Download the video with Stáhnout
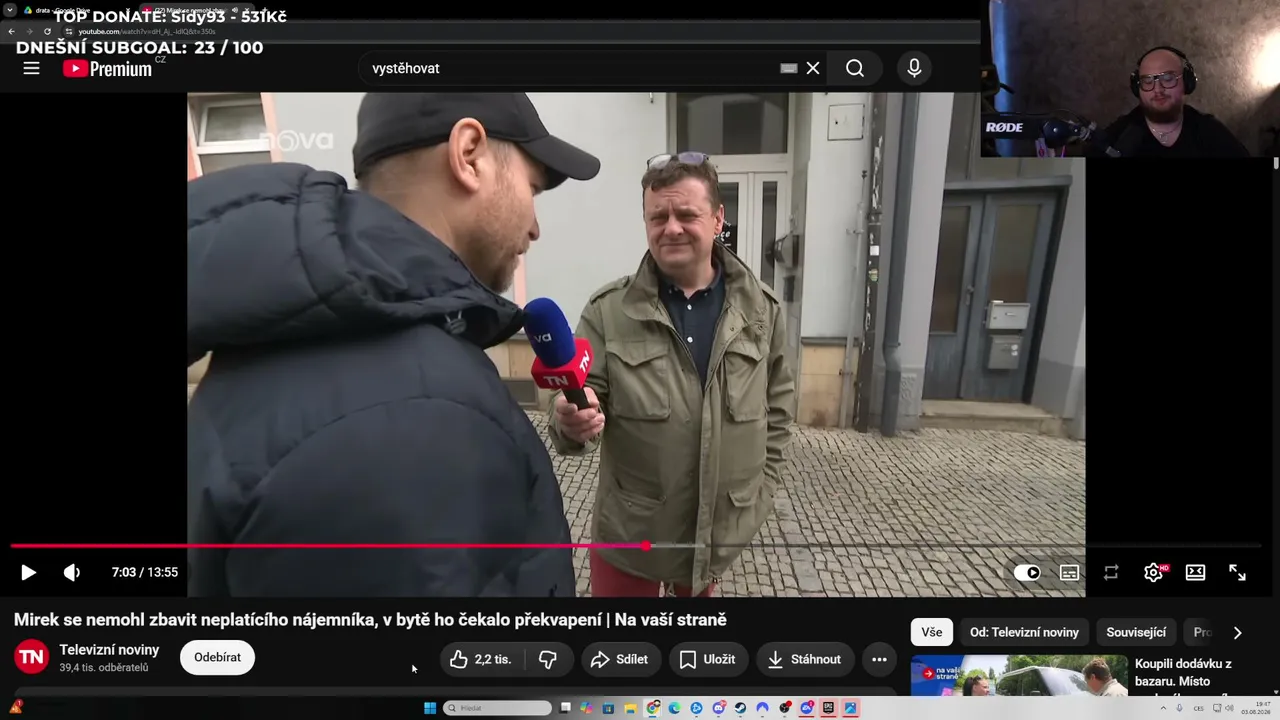This screenshot has width=1280, height=720. [804, 659]
